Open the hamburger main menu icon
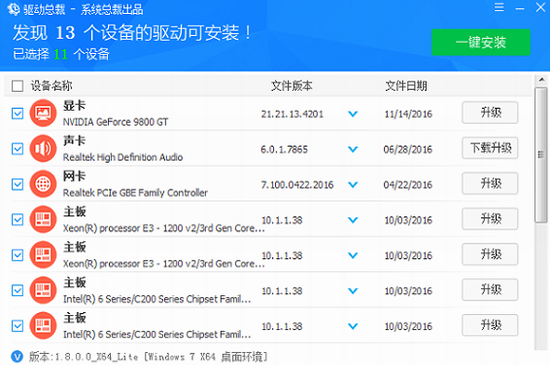The height and width of the screenshot is (365, 550). [x=499, y=7]
